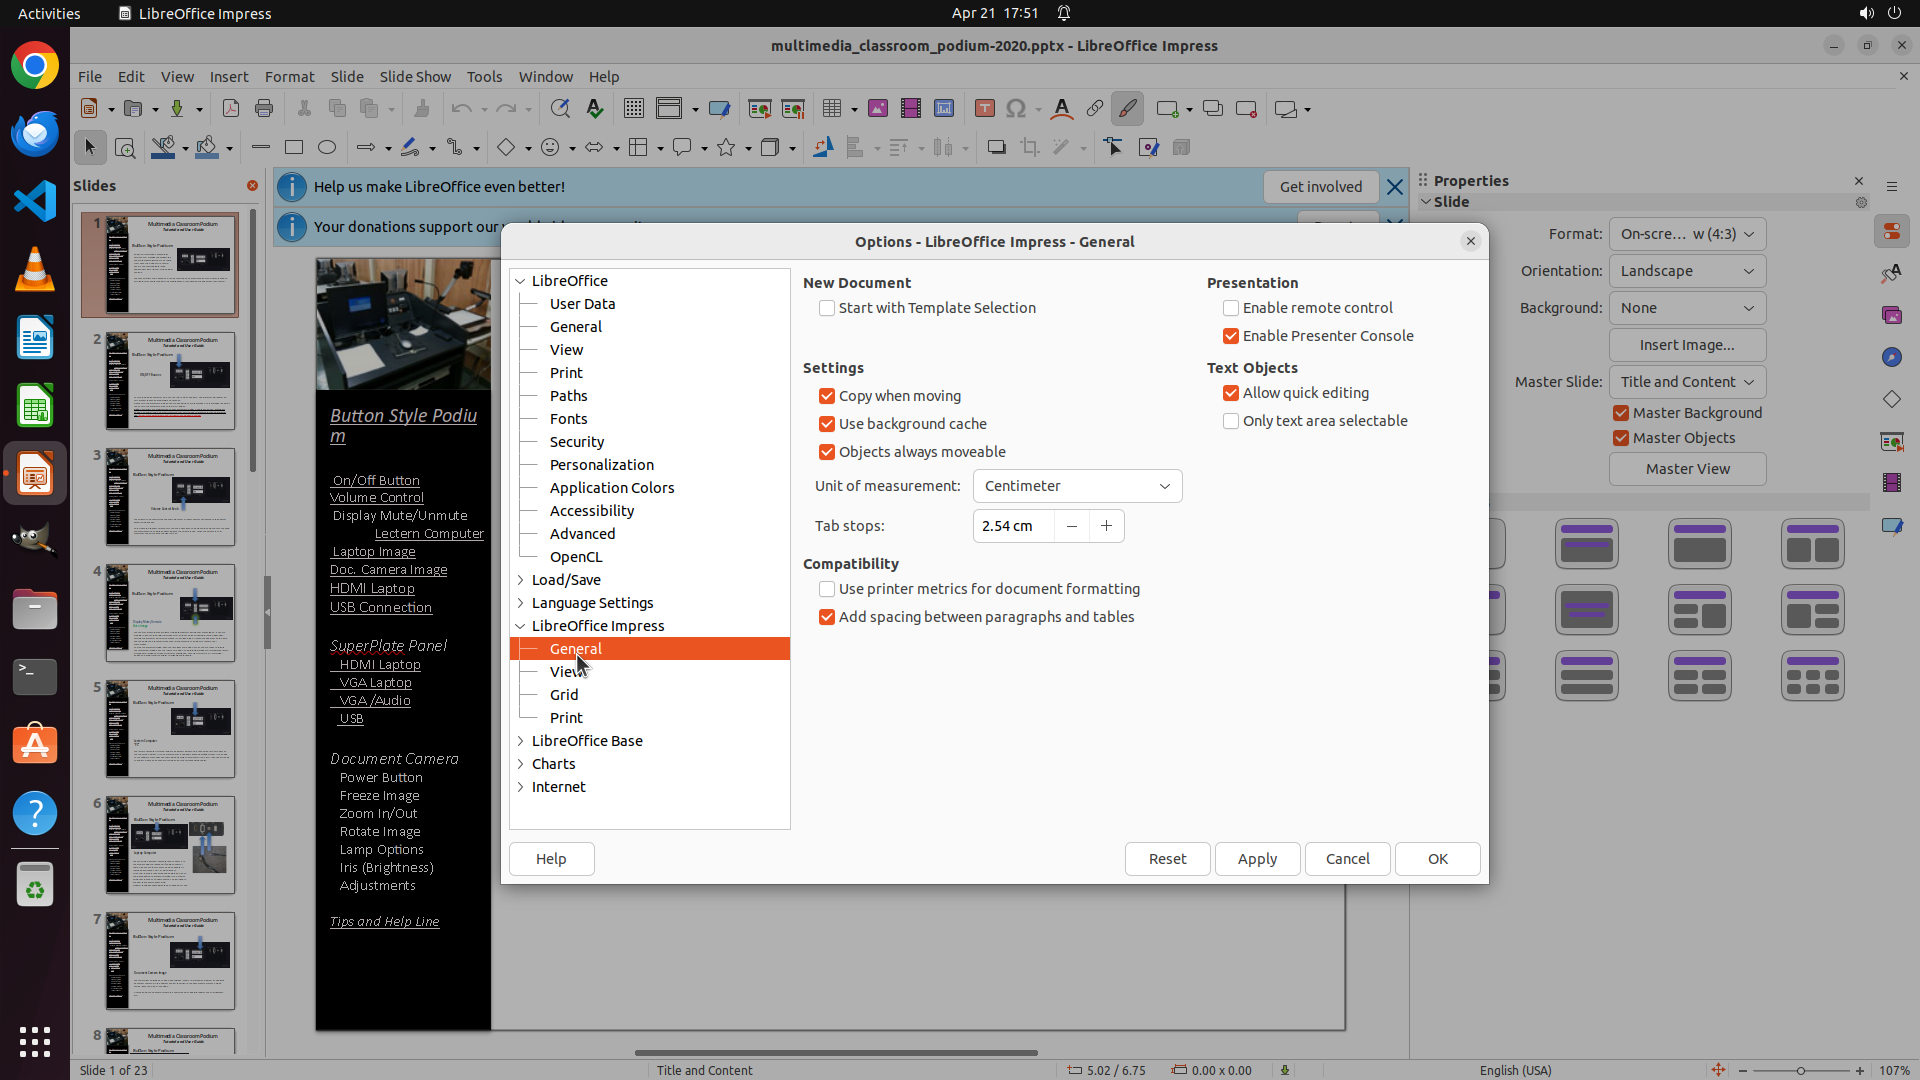Launch Thunderbird from the dock

coord(35,133)
